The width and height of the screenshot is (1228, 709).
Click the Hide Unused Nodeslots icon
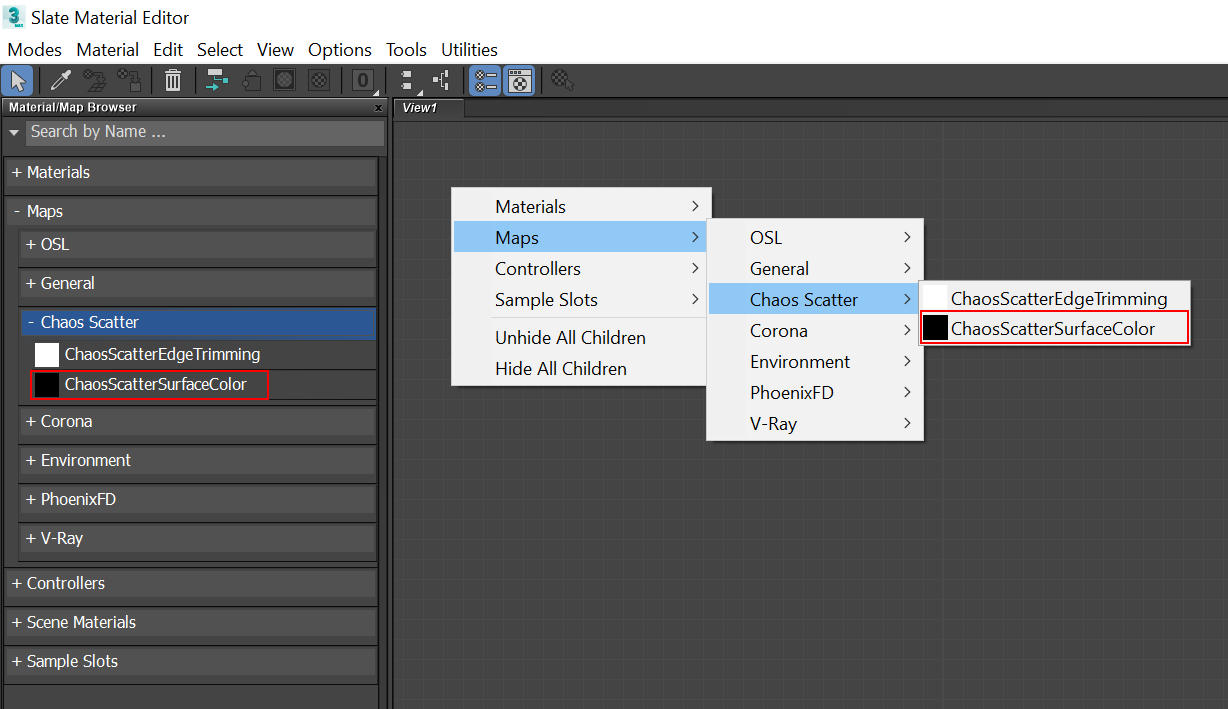tap(252, 81)
